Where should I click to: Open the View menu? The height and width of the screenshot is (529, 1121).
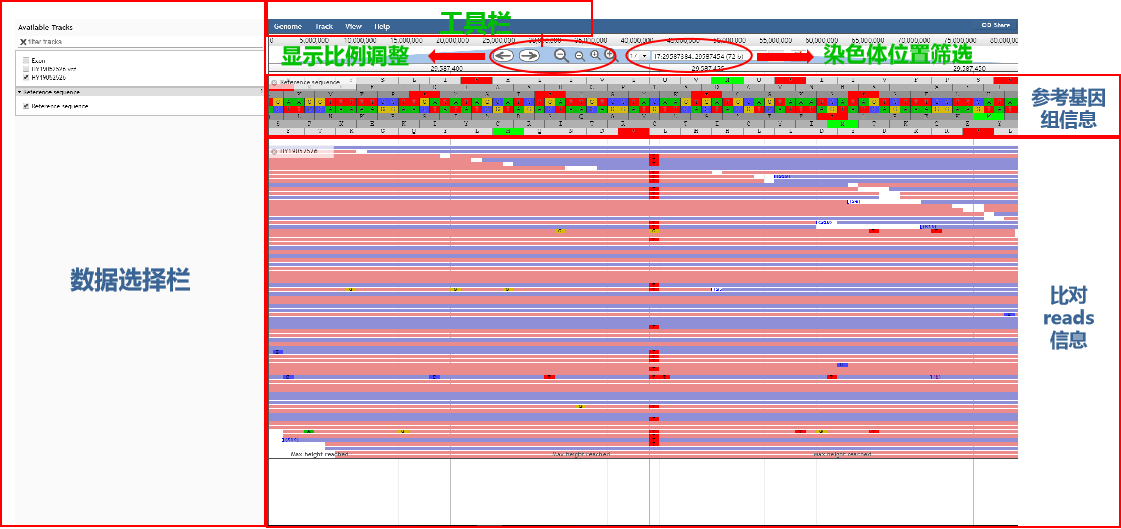tap(353, 26)
